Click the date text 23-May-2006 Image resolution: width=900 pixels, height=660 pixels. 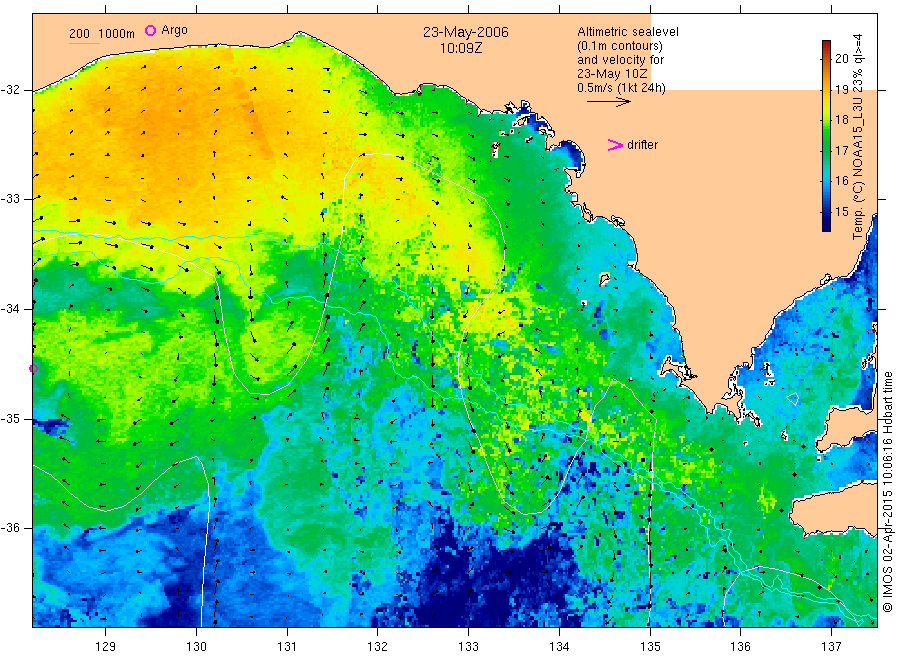point(465,32)
